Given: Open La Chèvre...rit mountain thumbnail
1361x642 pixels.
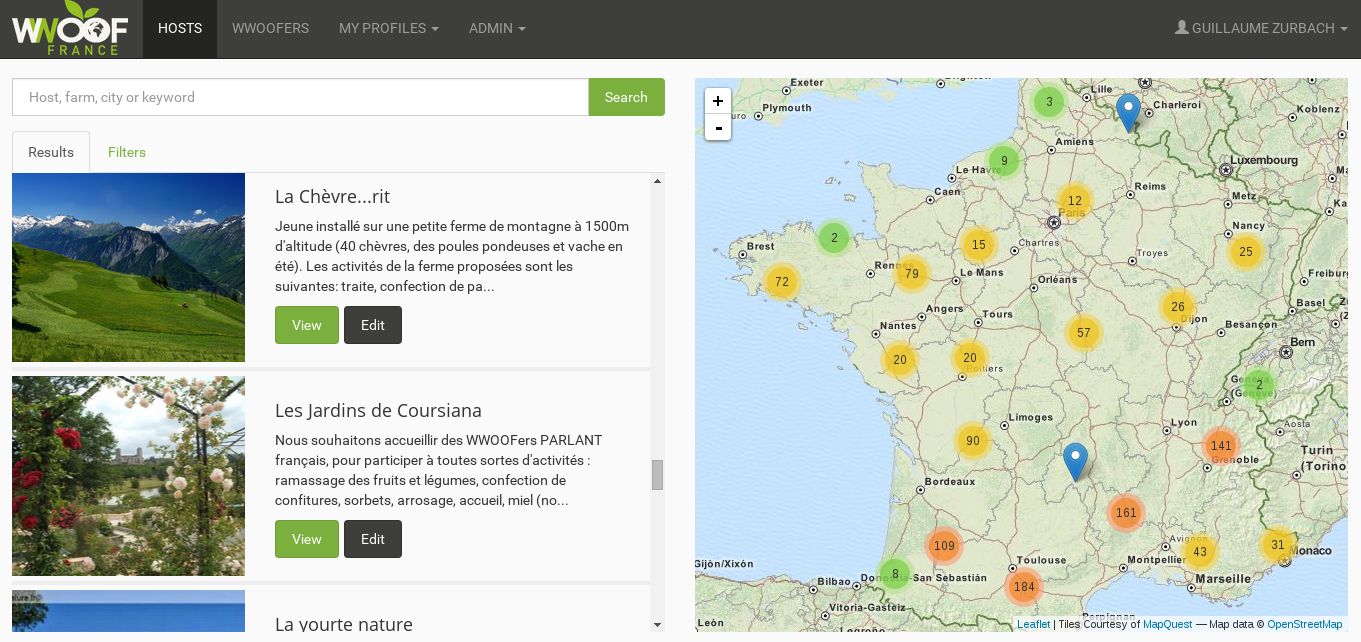Looking at the screenshot, I should point(128,267).
